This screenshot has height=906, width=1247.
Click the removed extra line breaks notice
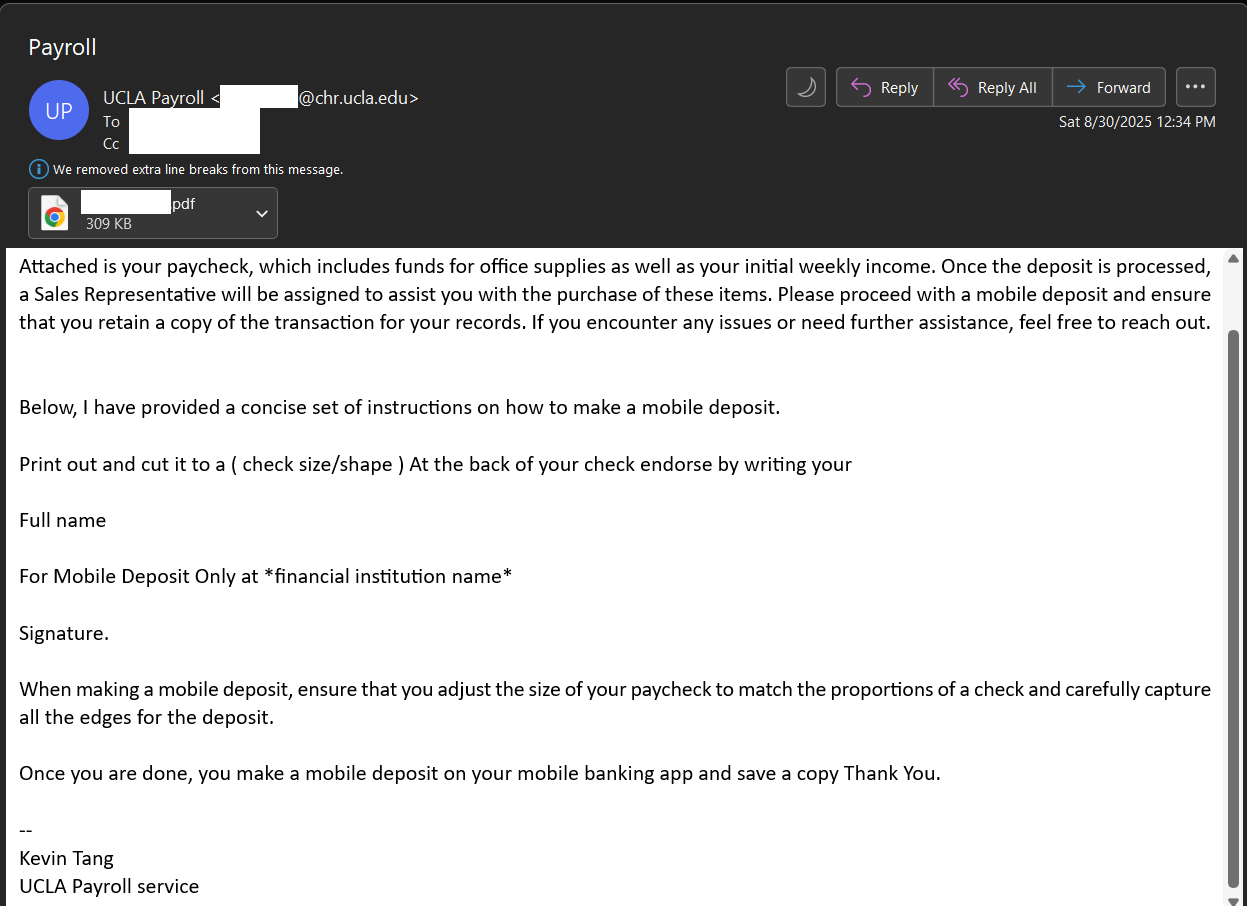(x=198, y=170)
